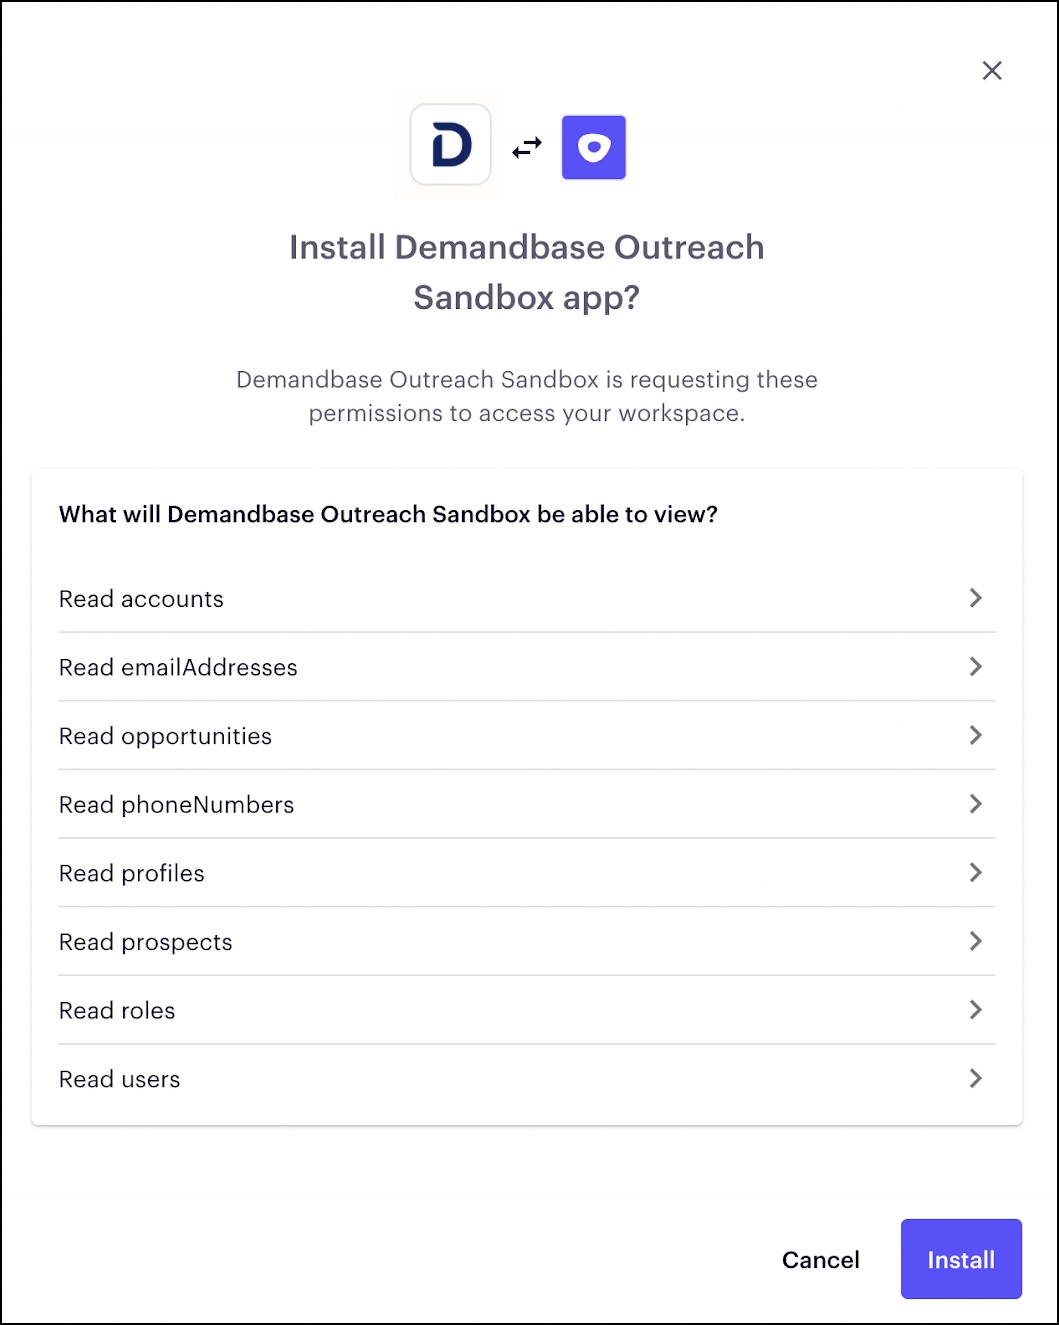Expand the Read accounts chevron
The height and width of the screenshot is (1325, 1059).
click(x=976, y=598)
